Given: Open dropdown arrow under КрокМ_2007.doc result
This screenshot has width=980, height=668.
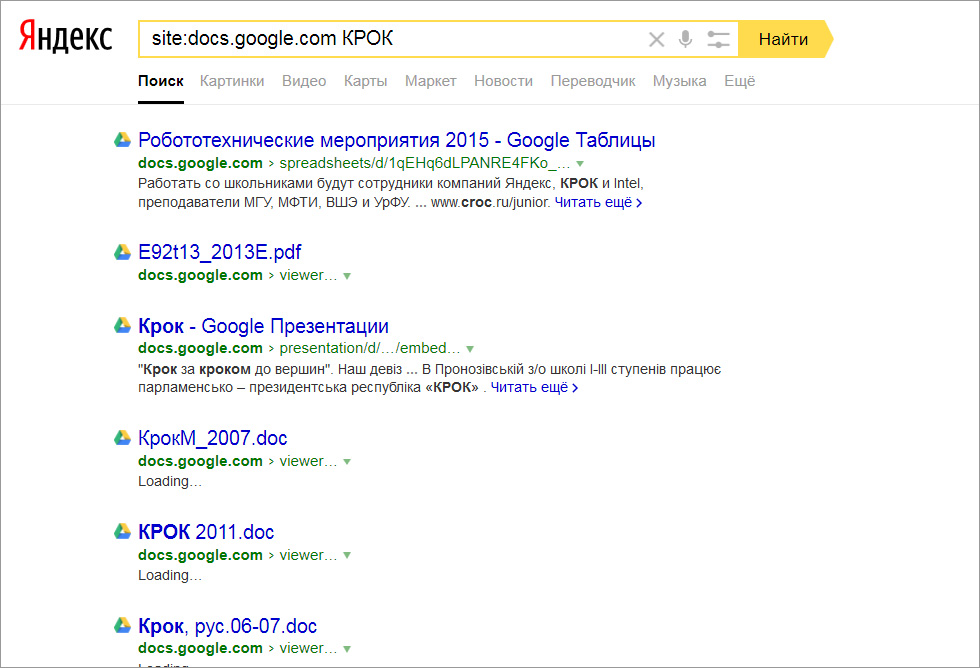Looking at the screenshot, I should pyautogui.click(x=347, y=462).
